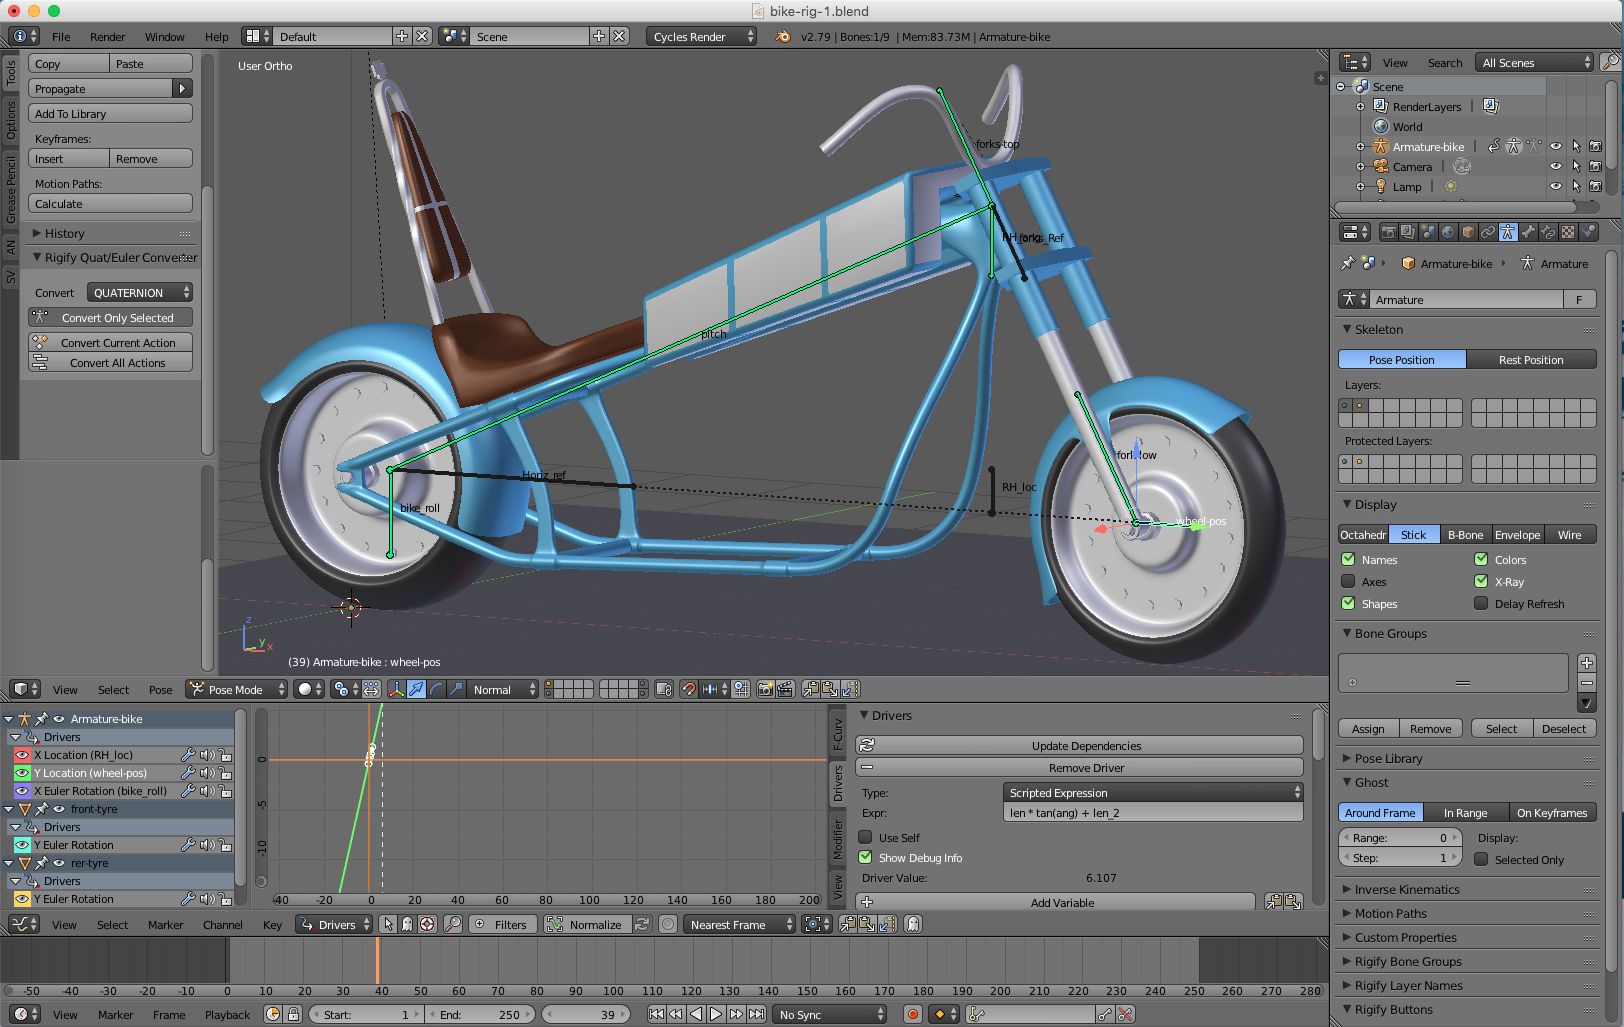Image resolution: width=1624 pixels, height=1027 pixels.
Task: Open the Render menu
Action: point(107,37)
